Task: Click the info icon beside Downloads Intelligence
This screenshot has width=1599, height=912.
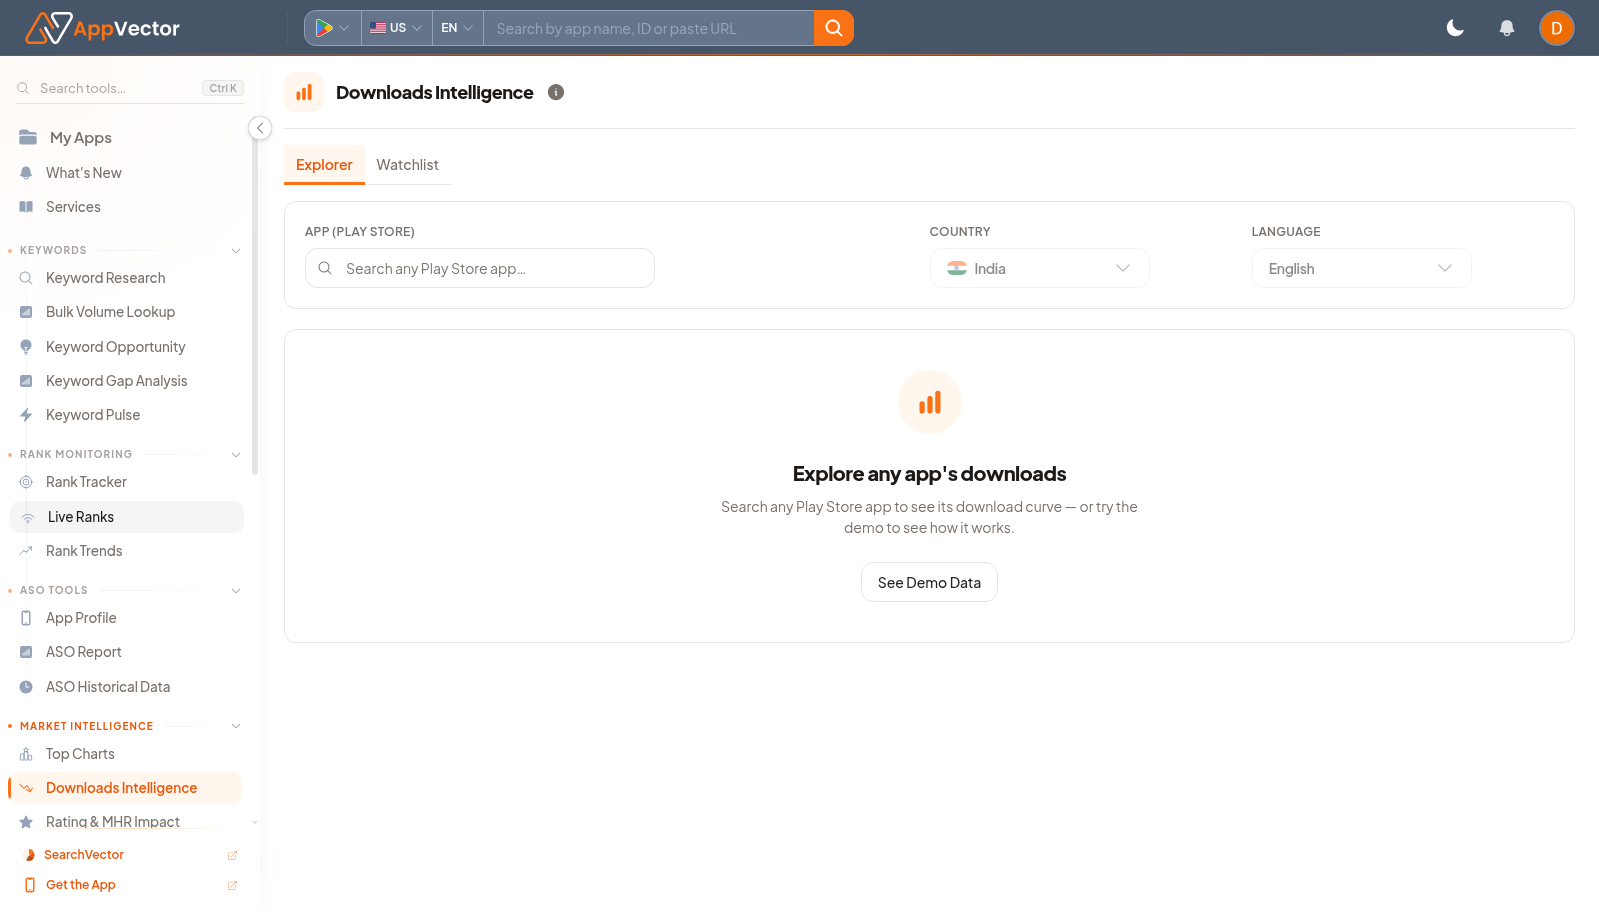Action: (x=556, y=92)
